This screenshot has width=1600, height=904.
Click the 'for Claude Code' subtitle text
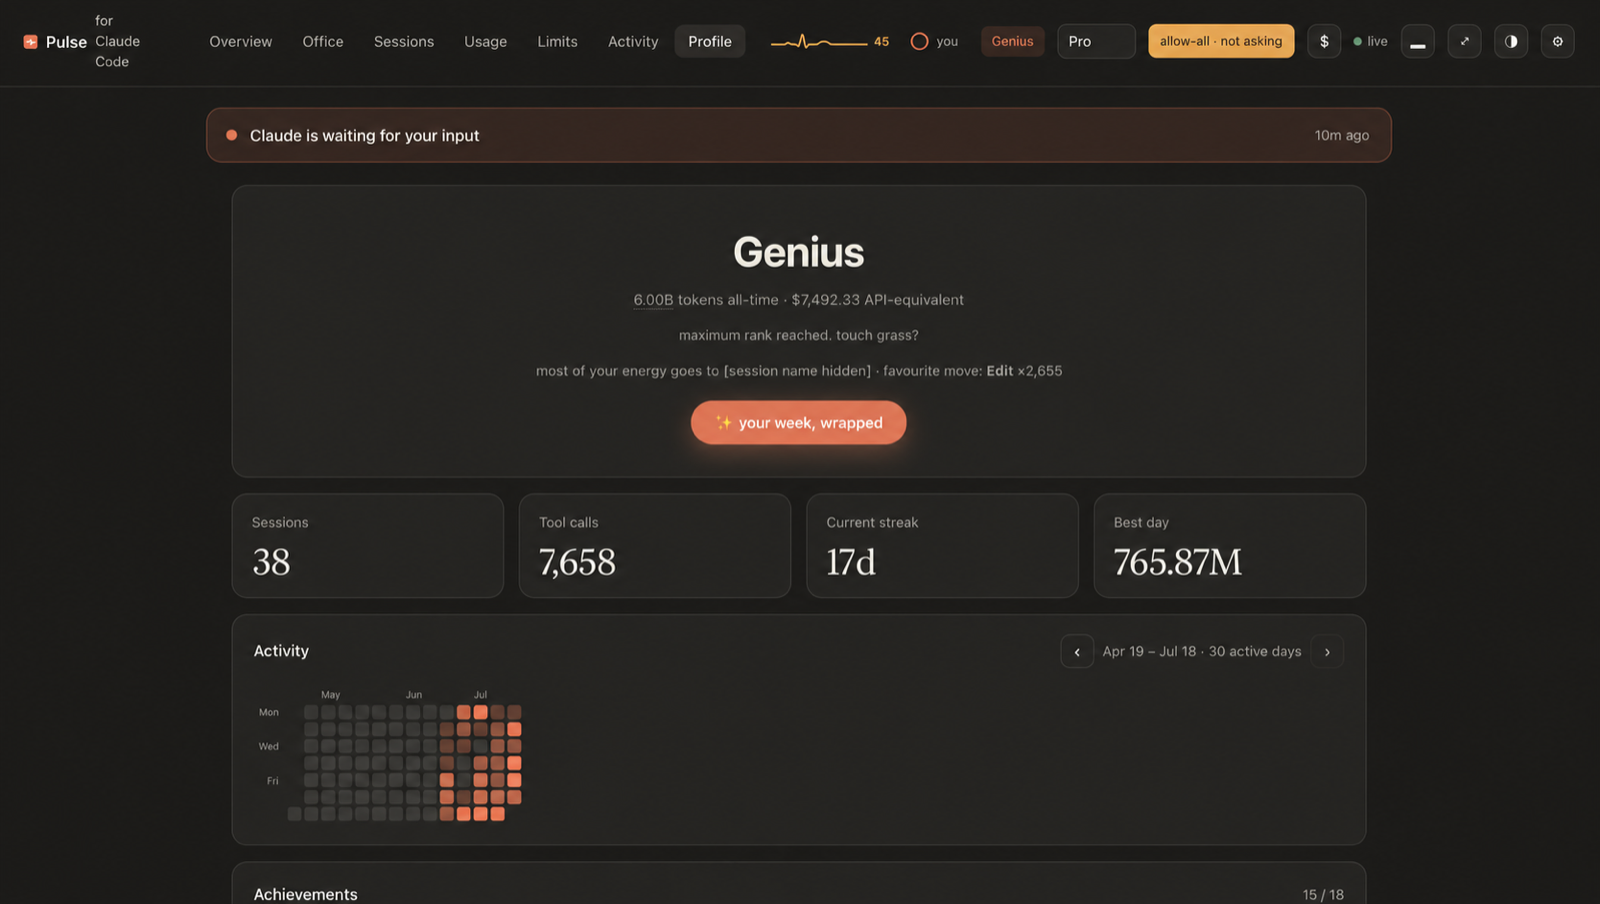[x=118, y=41]
